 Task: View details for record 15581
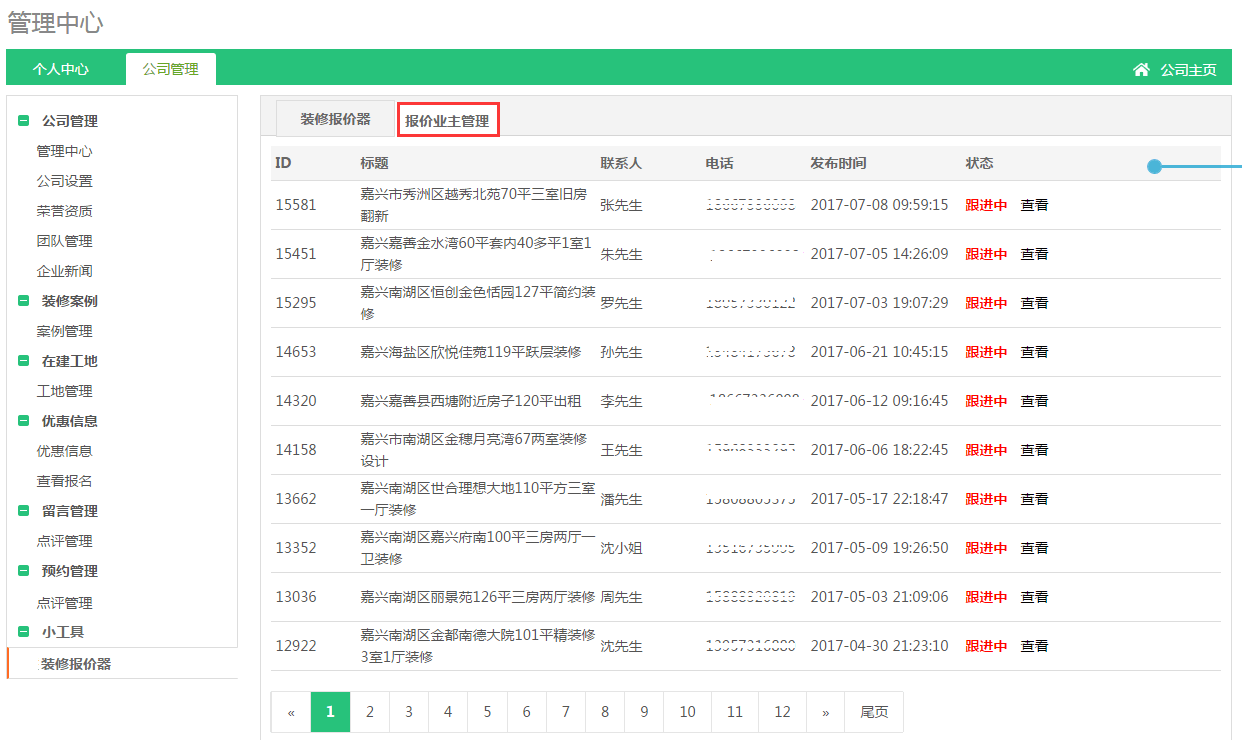click(x=1034, y=205)
